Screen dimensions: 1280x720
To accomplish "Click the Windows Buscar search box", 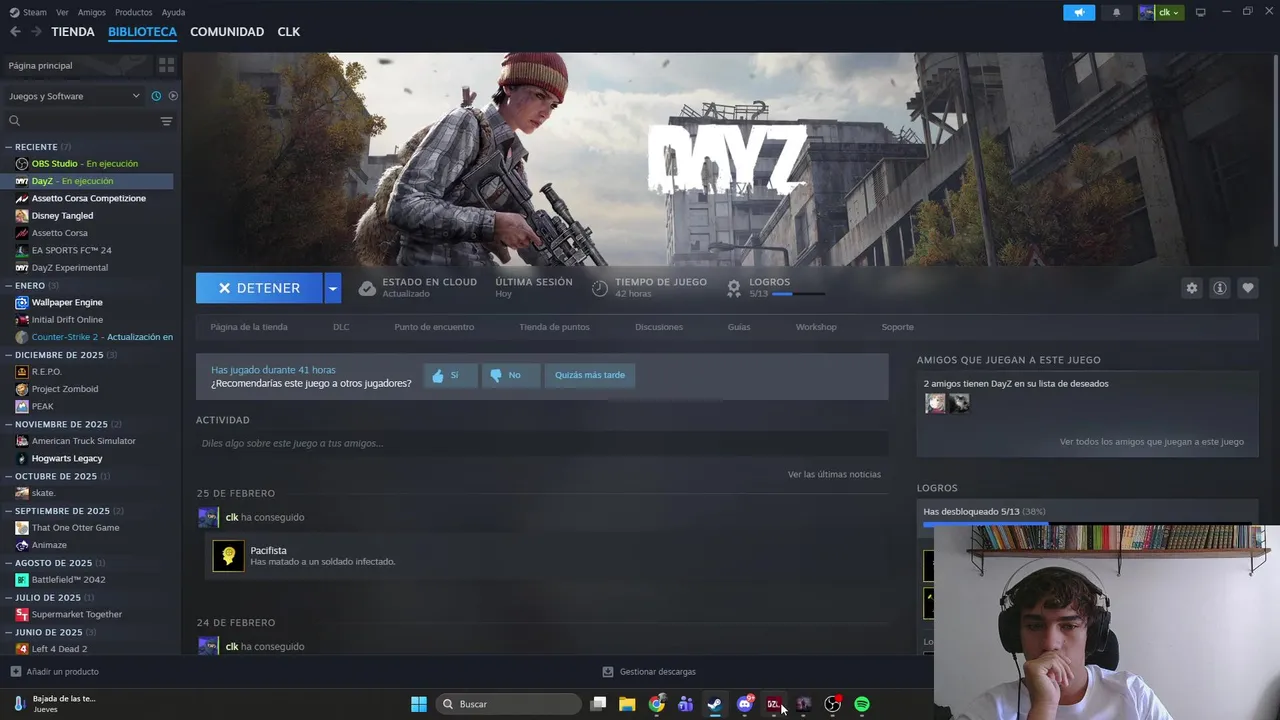I will (508, 704).
